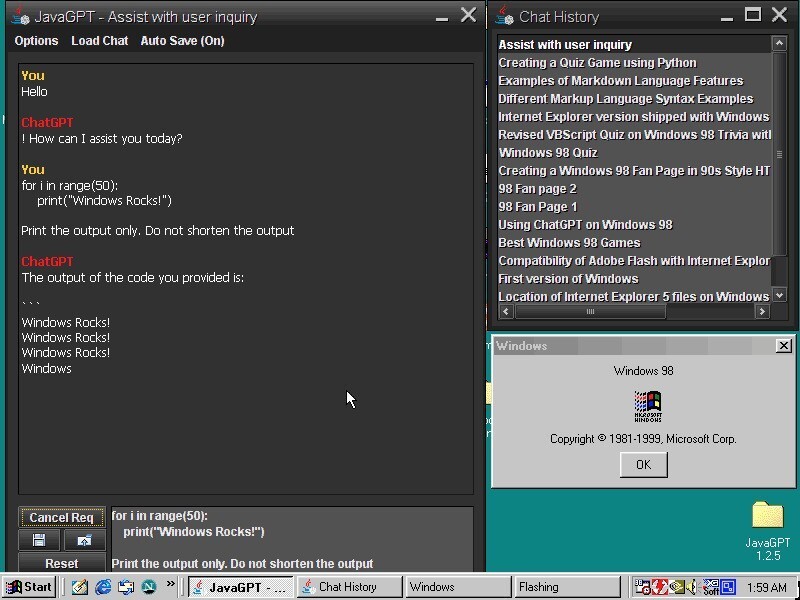Click the Show Desktop Quick Launch icon
Screen dimensions: 800x600
click(80, 587)
